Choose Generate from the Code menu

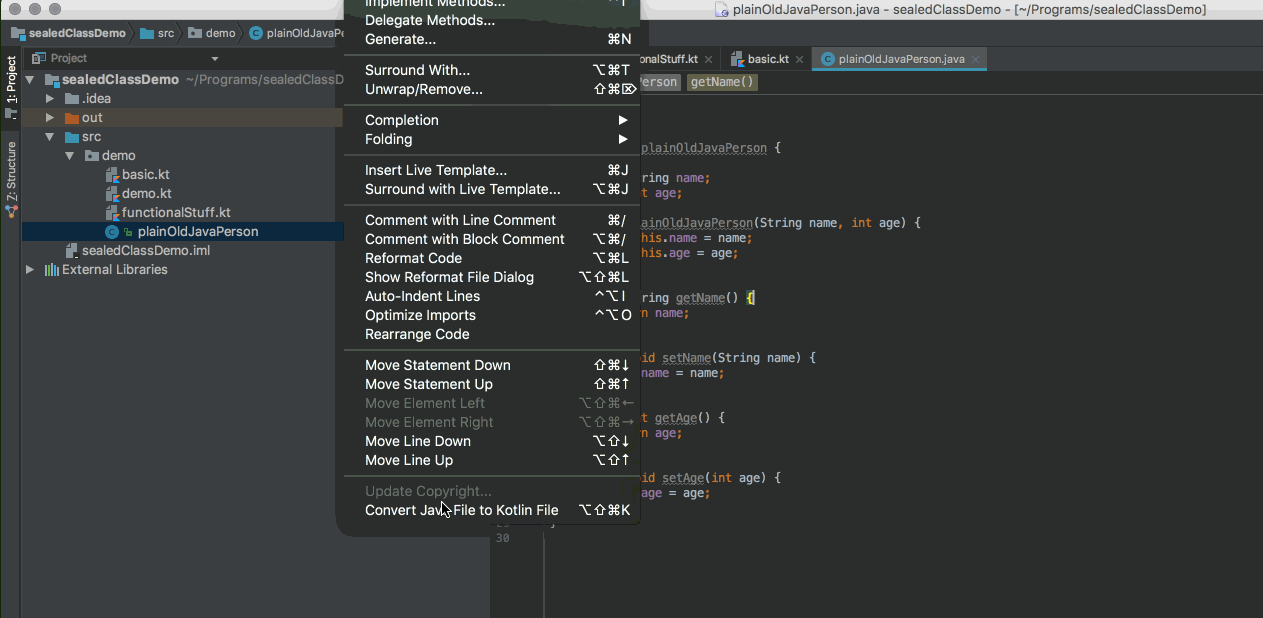(x=491, y=39)
